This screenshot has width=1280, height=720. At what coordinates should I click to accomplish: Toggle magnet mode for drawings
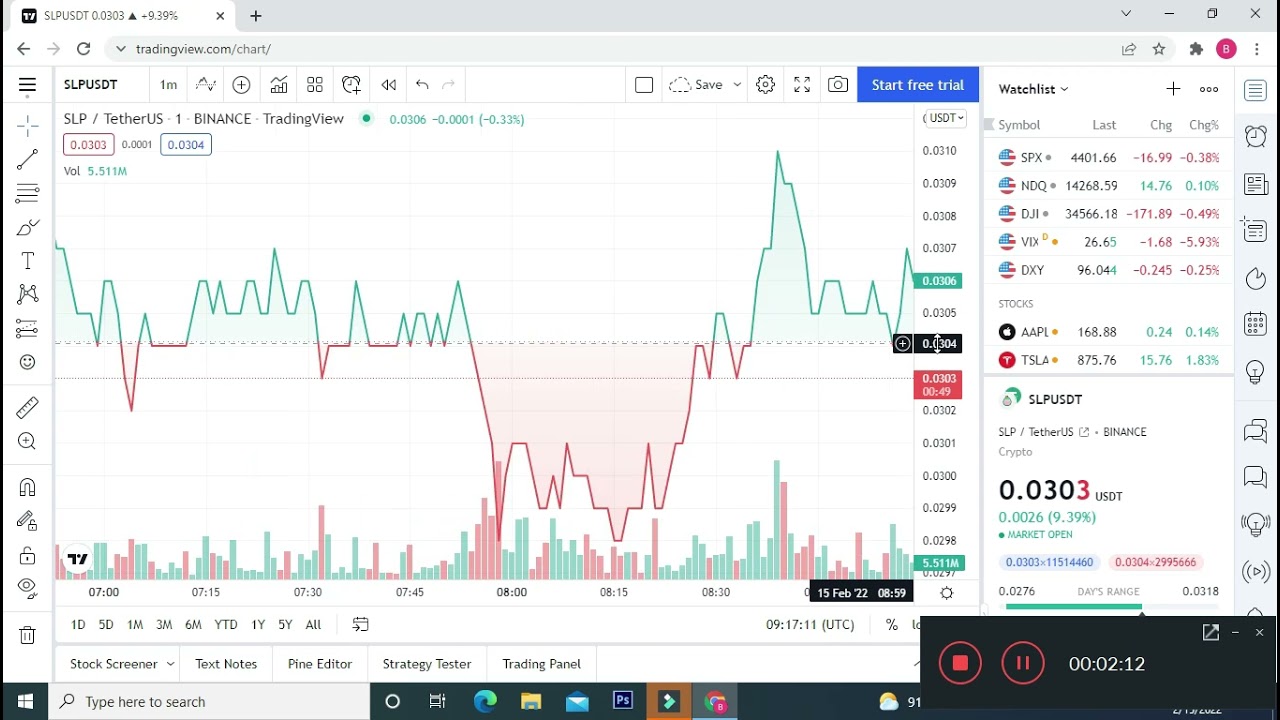[x=27, y=487]
